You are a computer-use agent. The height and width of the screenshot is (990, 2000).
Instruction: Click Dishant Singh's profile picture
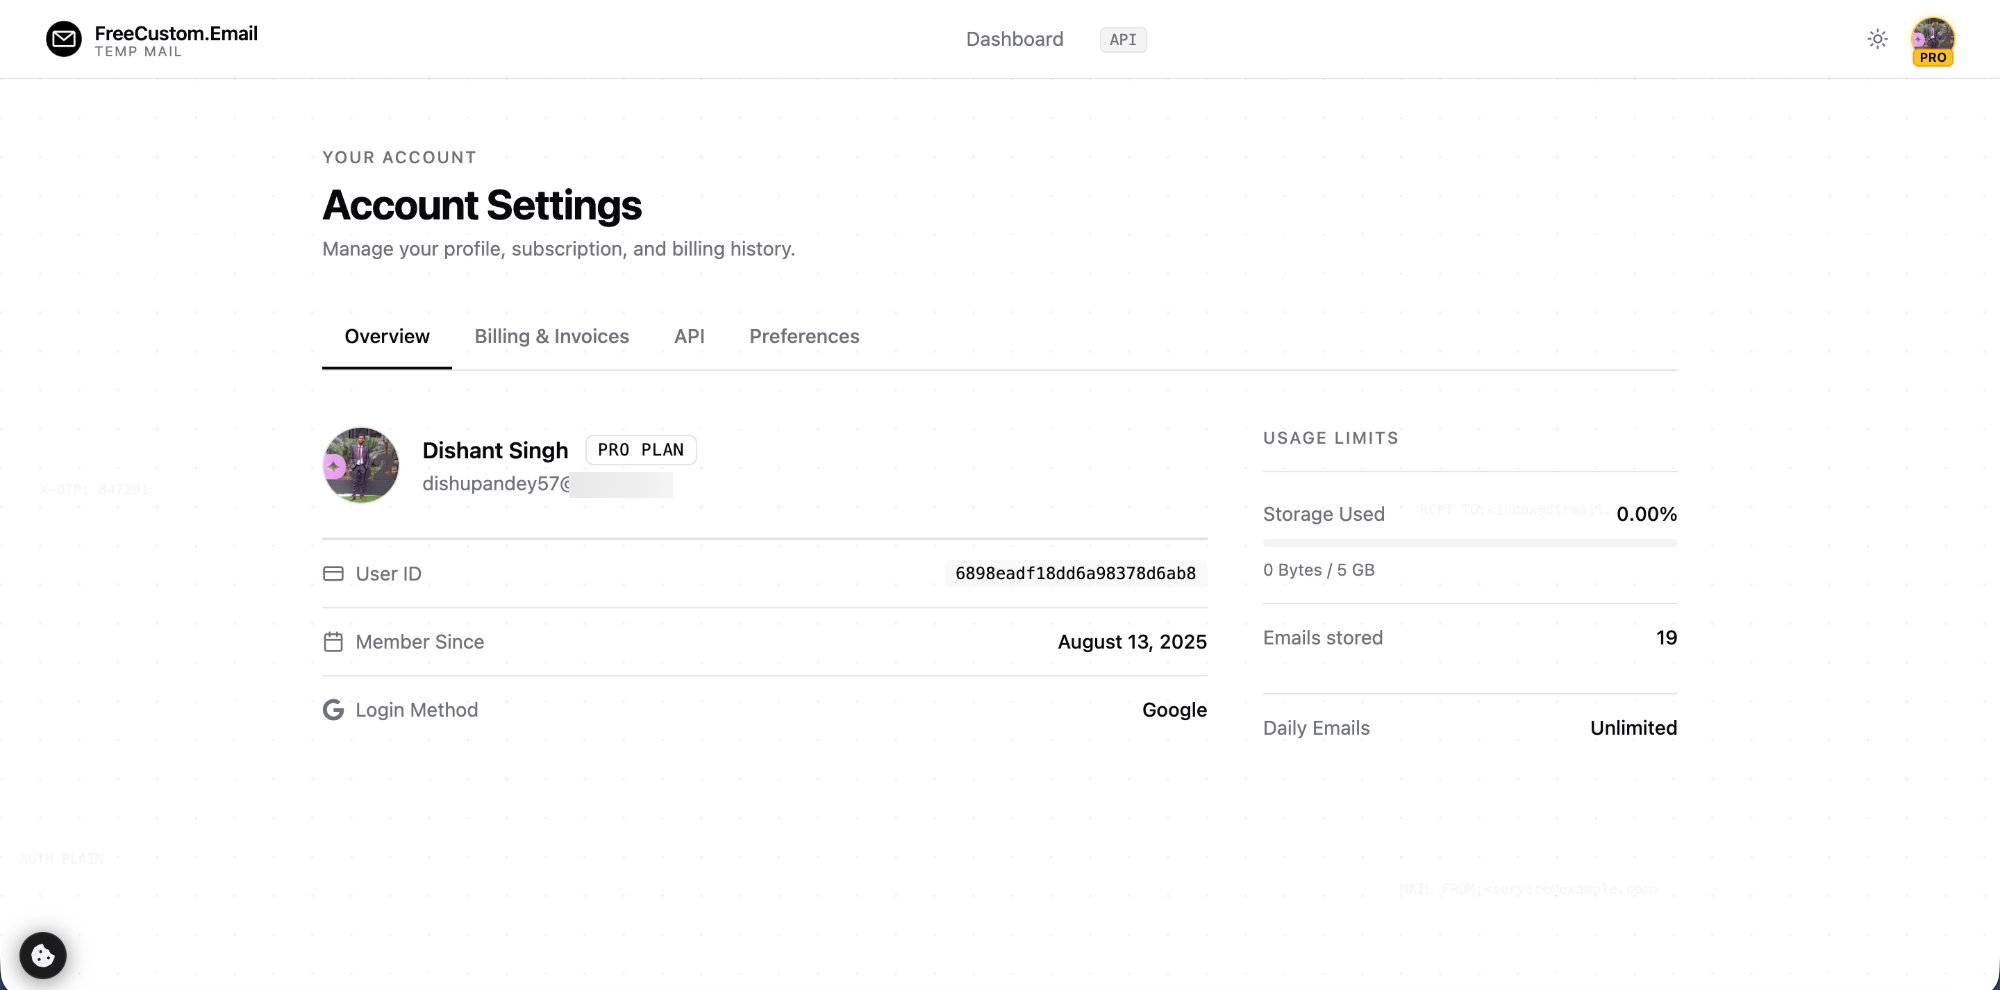(361, 465)
